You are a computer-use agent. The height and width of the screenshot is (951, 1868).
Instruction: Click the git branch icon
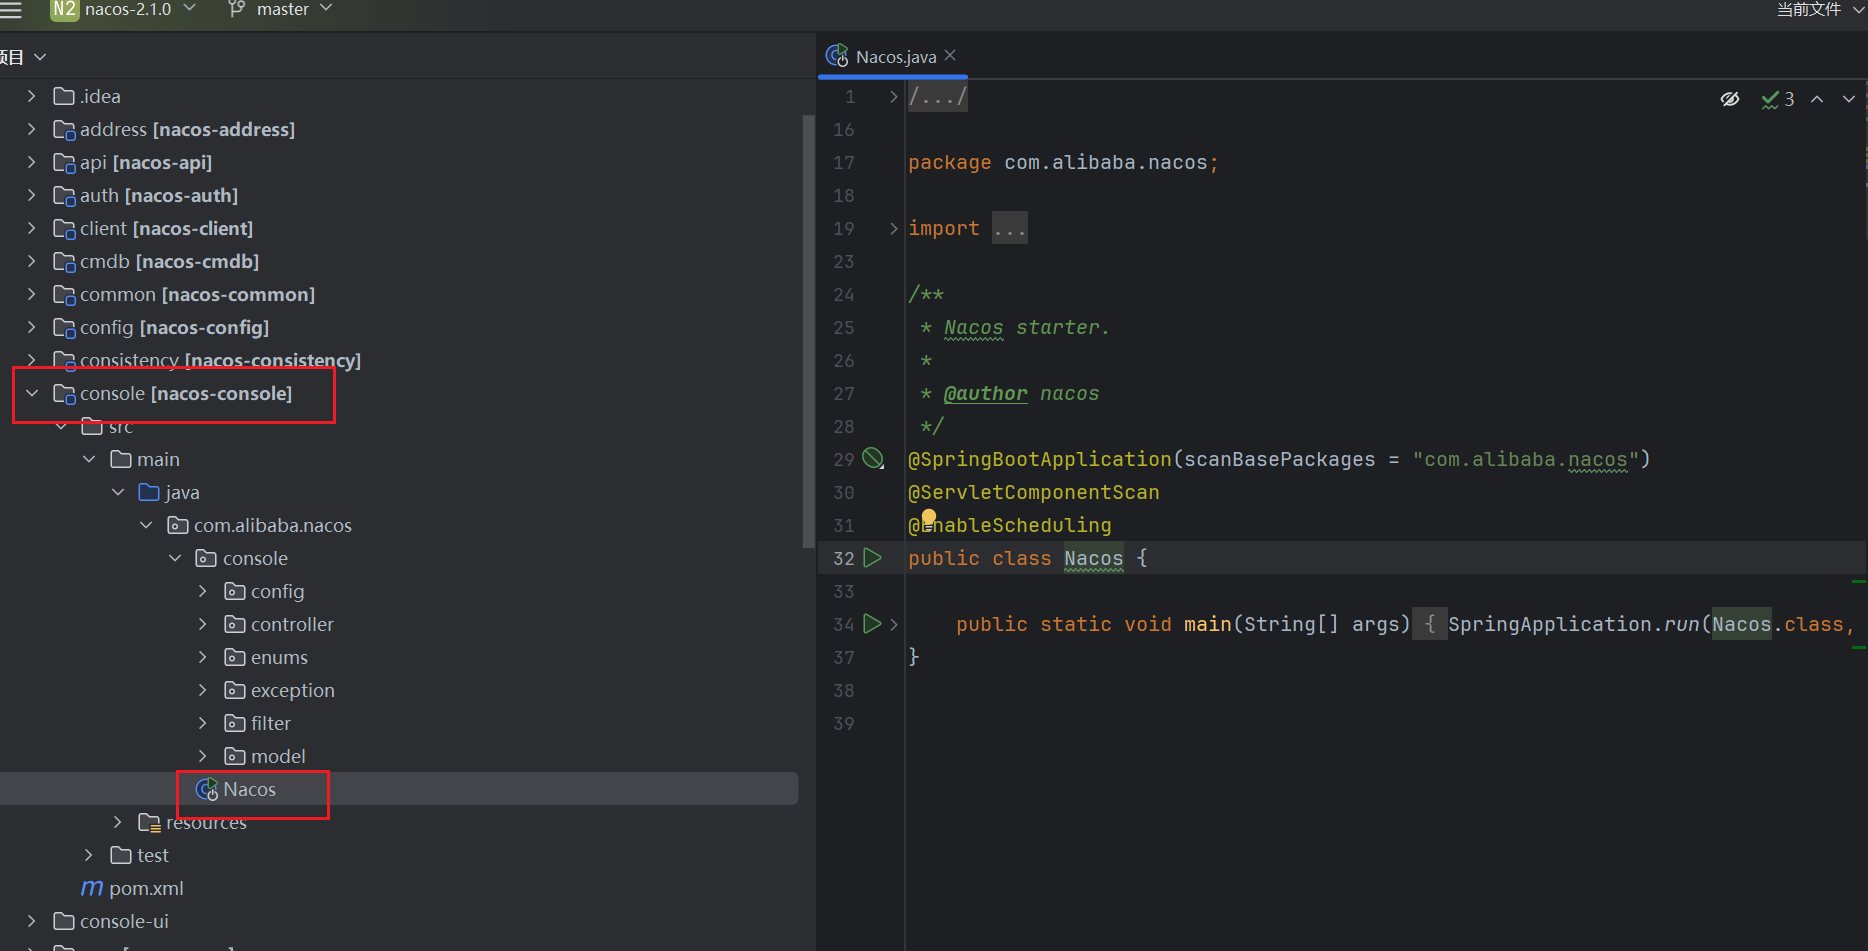tap(236, 9)
